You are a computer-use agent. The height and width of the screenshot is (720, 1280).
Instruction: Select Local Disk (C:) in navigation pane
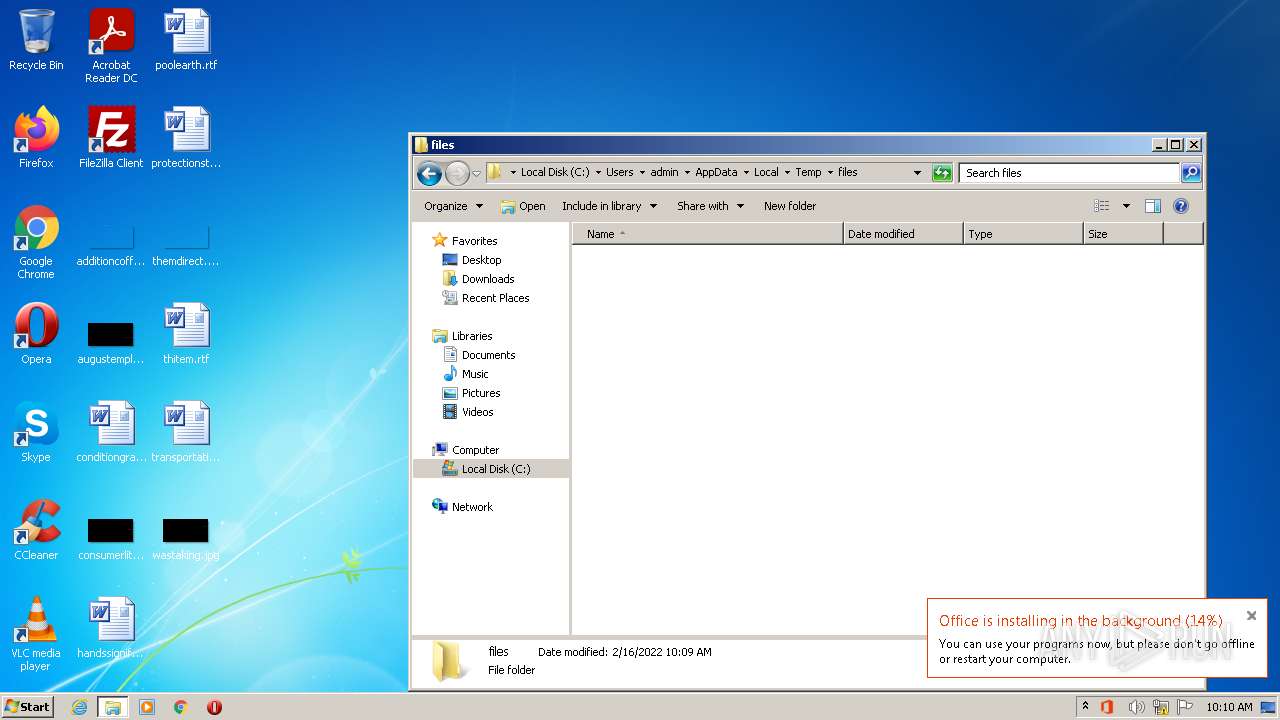point(491,469)
